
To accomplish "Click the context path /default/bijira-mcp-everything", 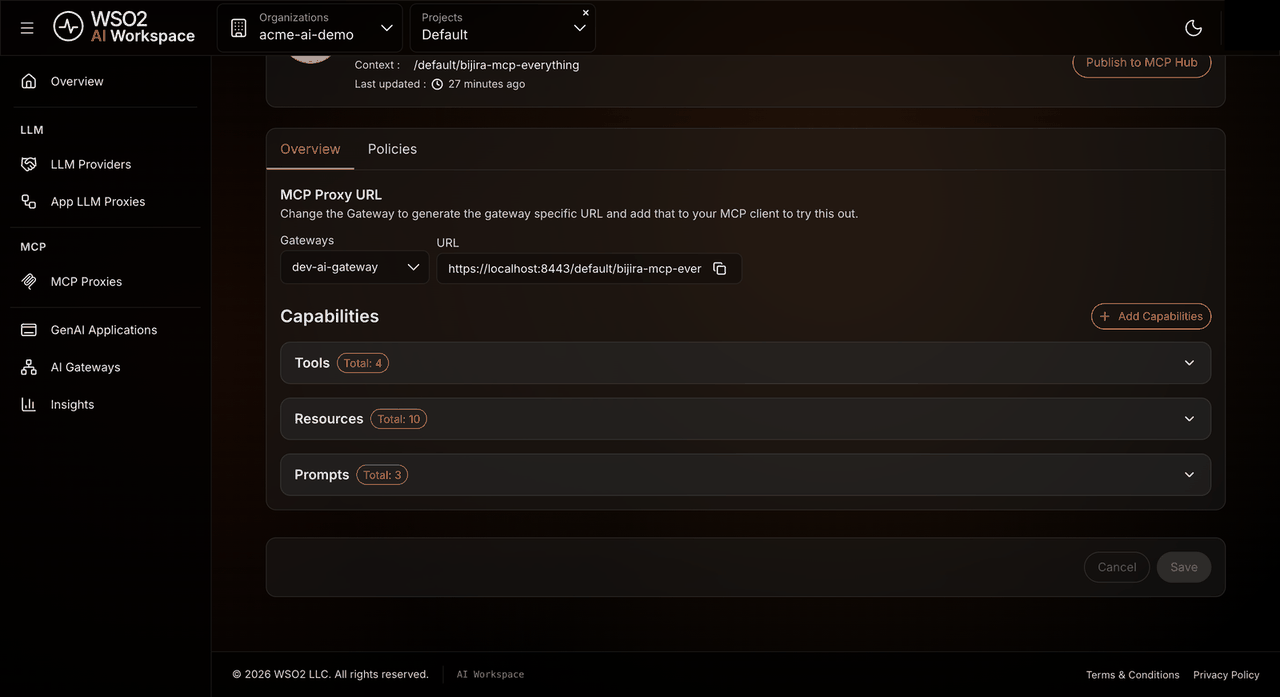I will tap(496, 65).
